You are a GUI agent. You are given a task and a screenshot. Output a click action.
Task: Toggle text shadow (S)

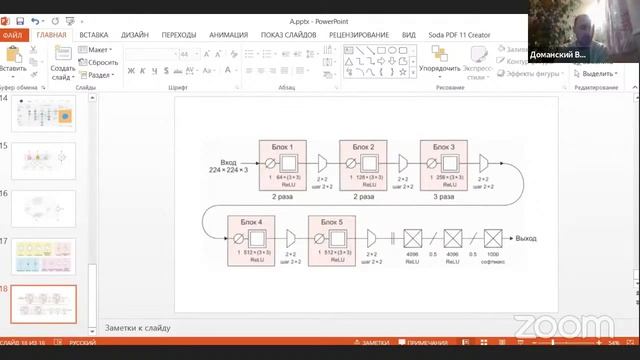166,71
